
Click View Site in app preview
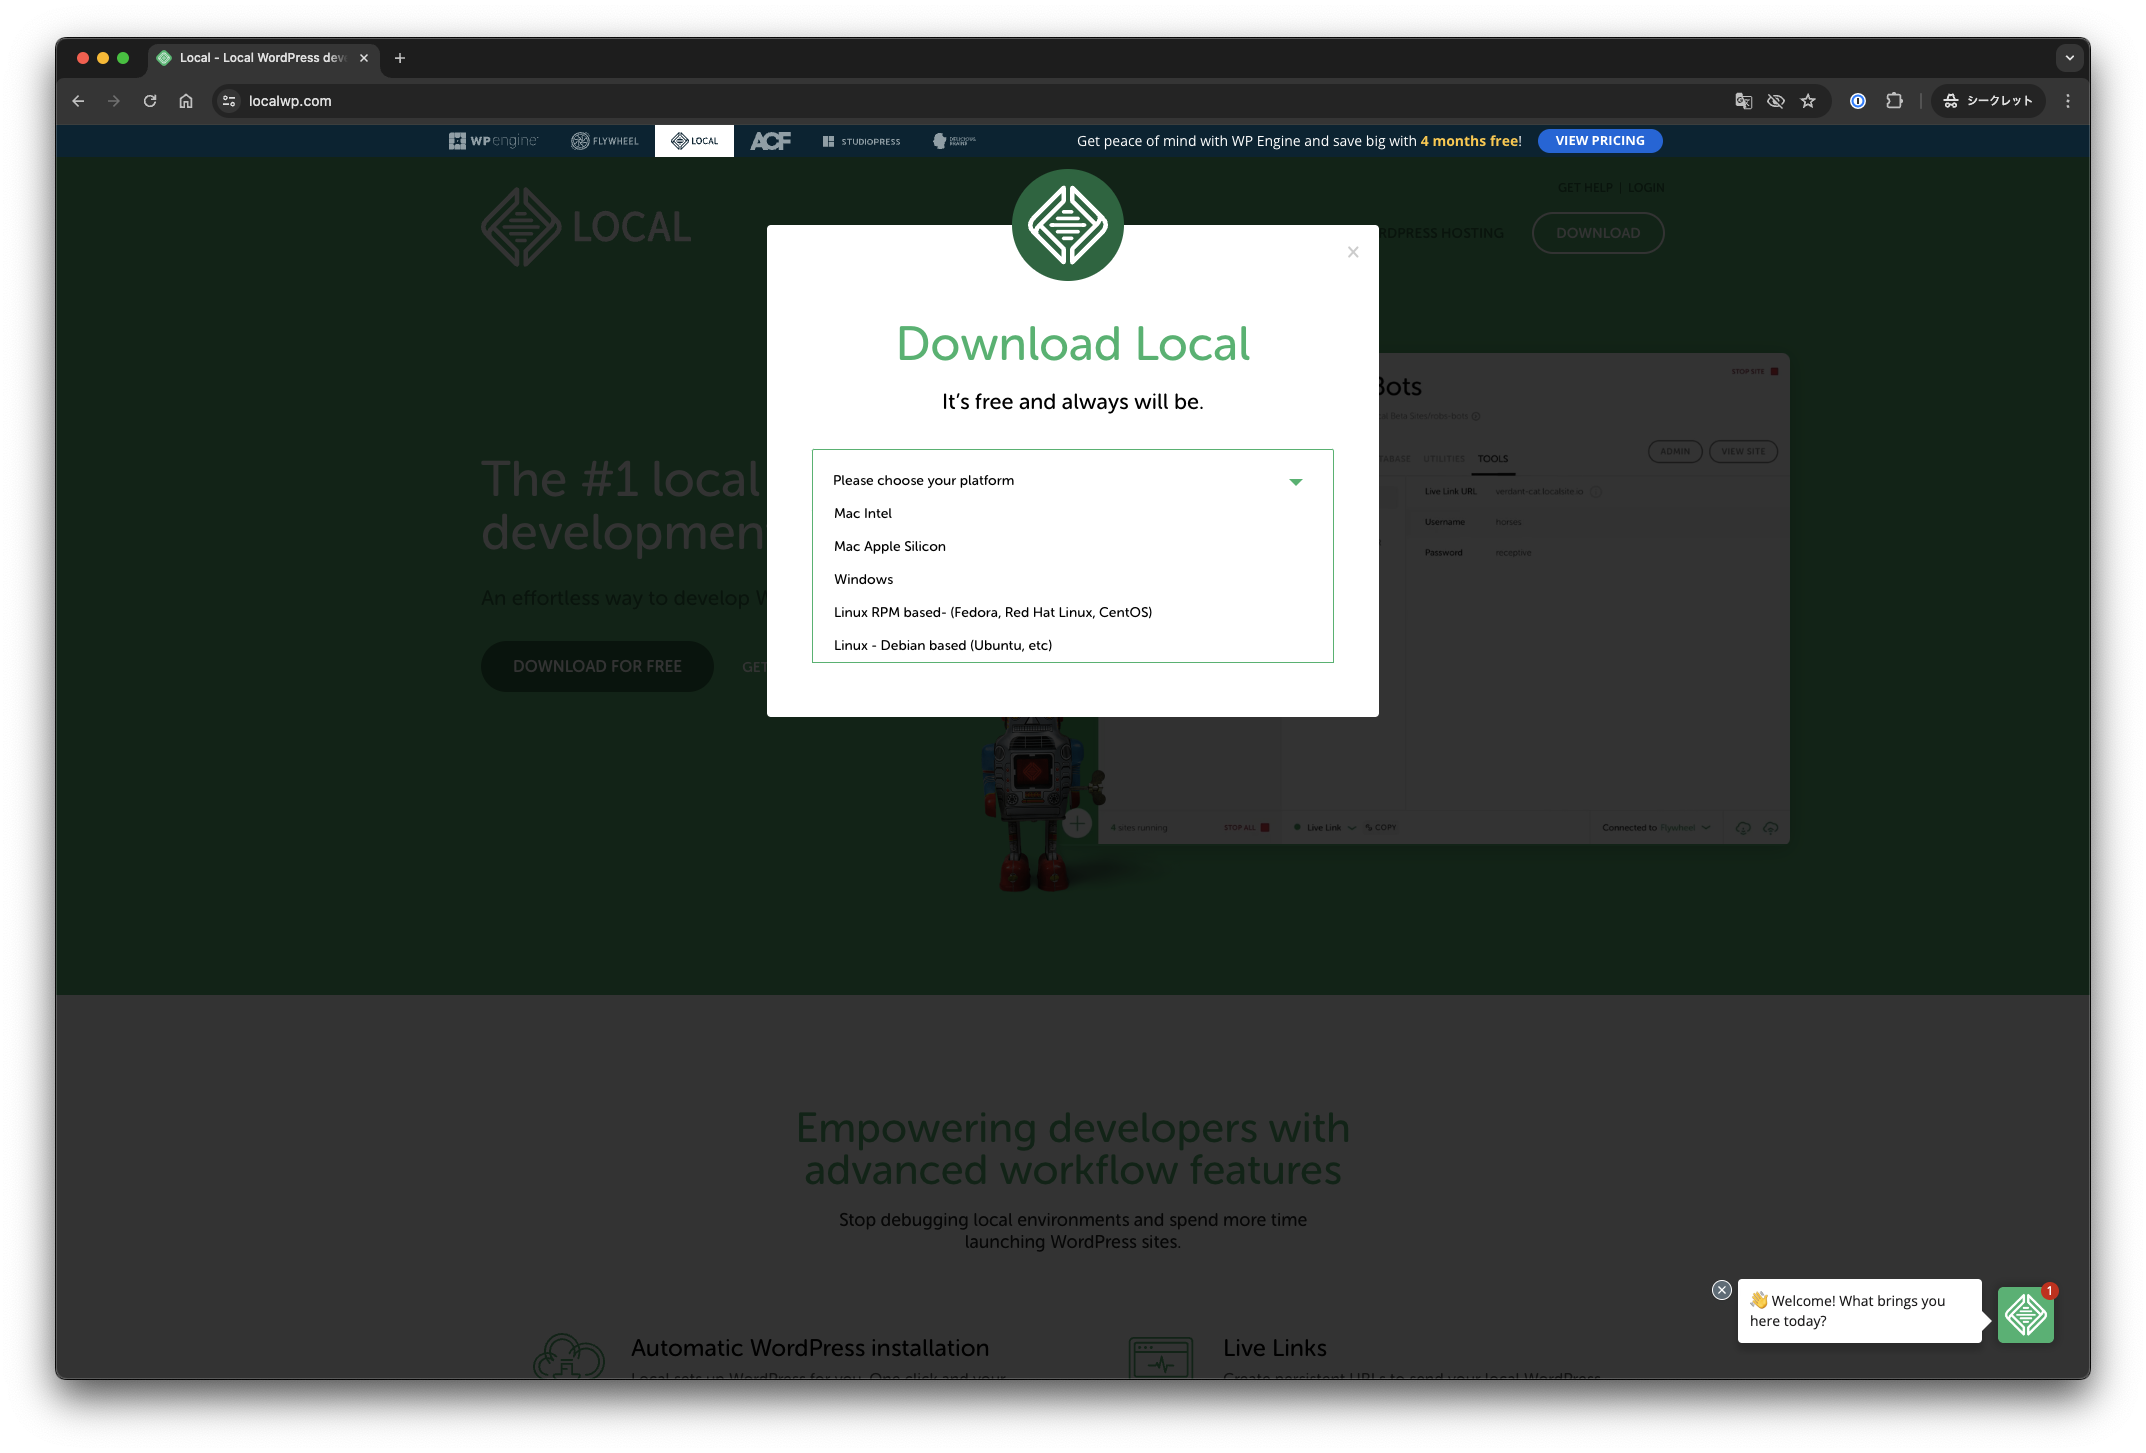(1743, 452)
